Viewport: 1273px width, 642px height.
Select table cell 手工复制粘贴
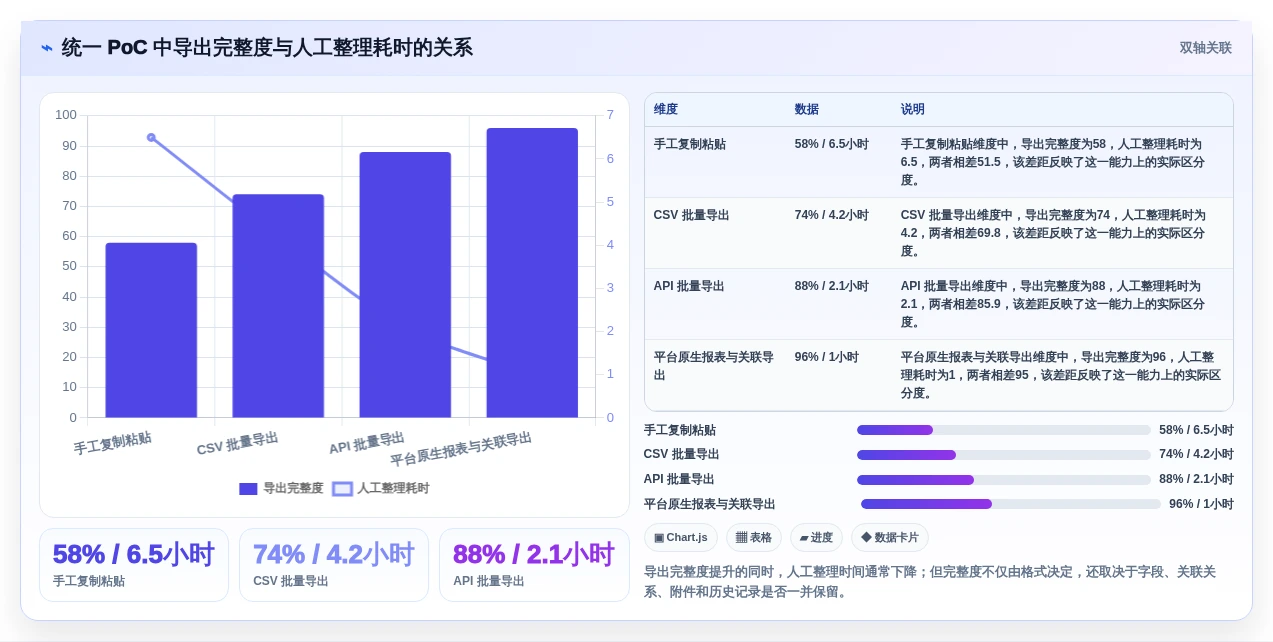tap(690, 144)
